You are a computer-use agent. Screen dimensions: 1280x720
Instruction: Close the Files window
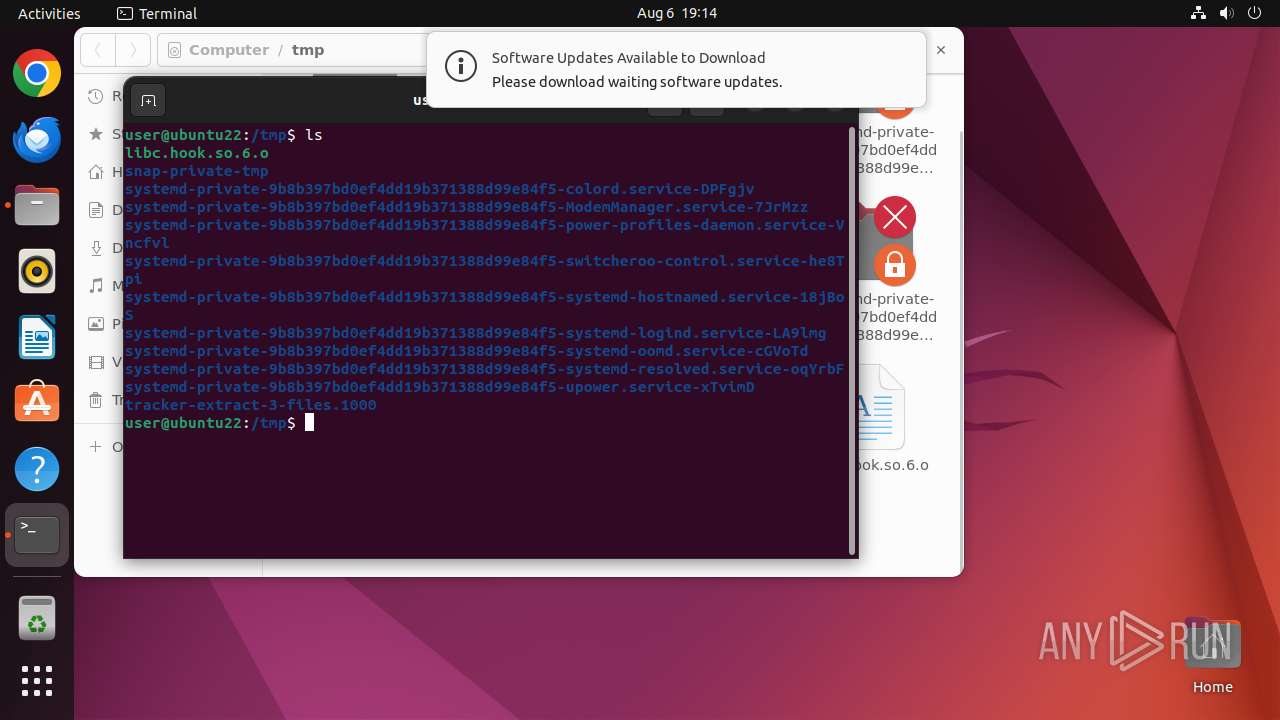(x=941, y=50)
